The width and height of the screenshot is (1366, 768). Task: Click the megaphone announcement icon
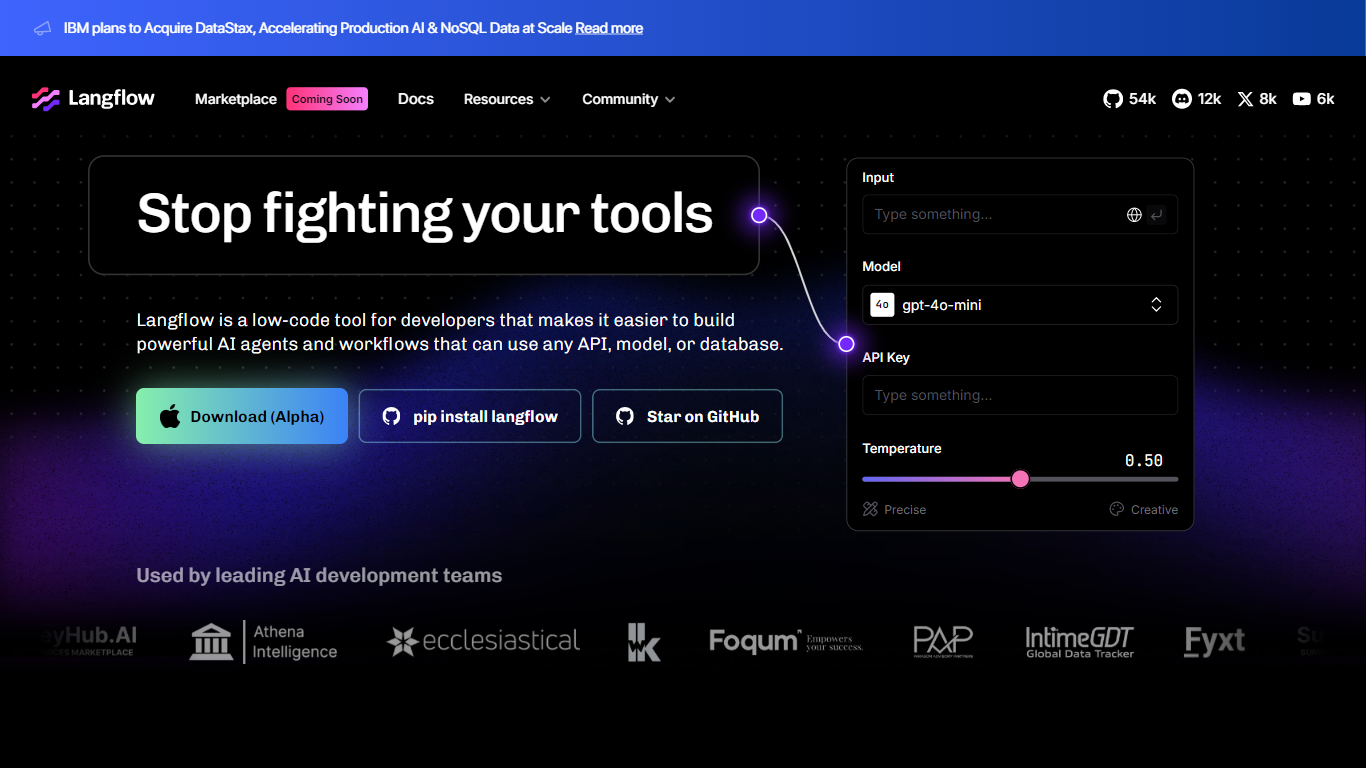pos(42,28)
